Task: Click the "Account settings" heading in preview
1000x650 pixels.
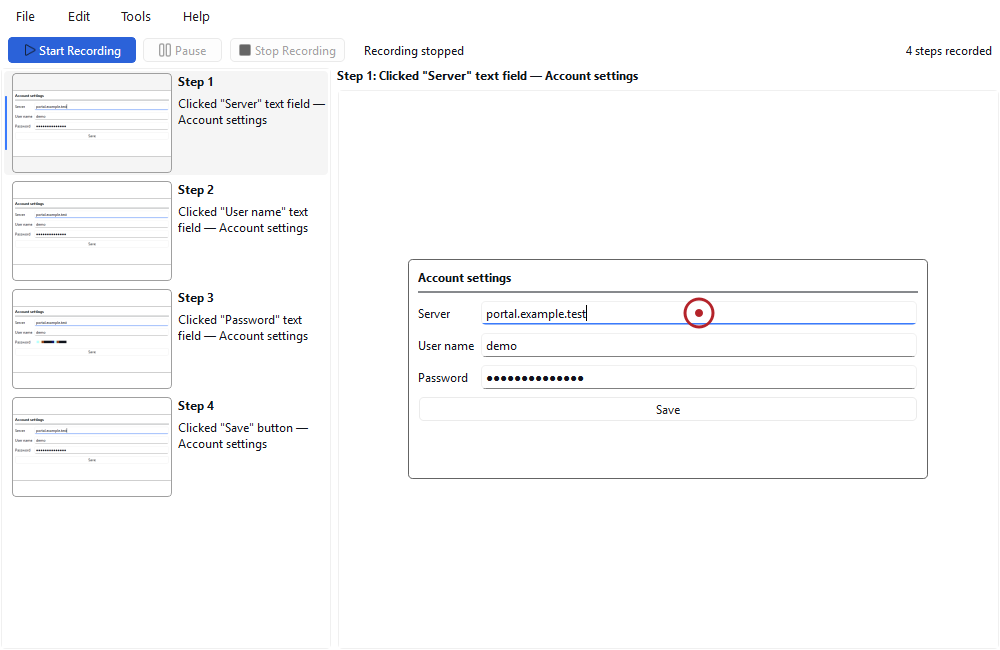Action: point(464,278)
